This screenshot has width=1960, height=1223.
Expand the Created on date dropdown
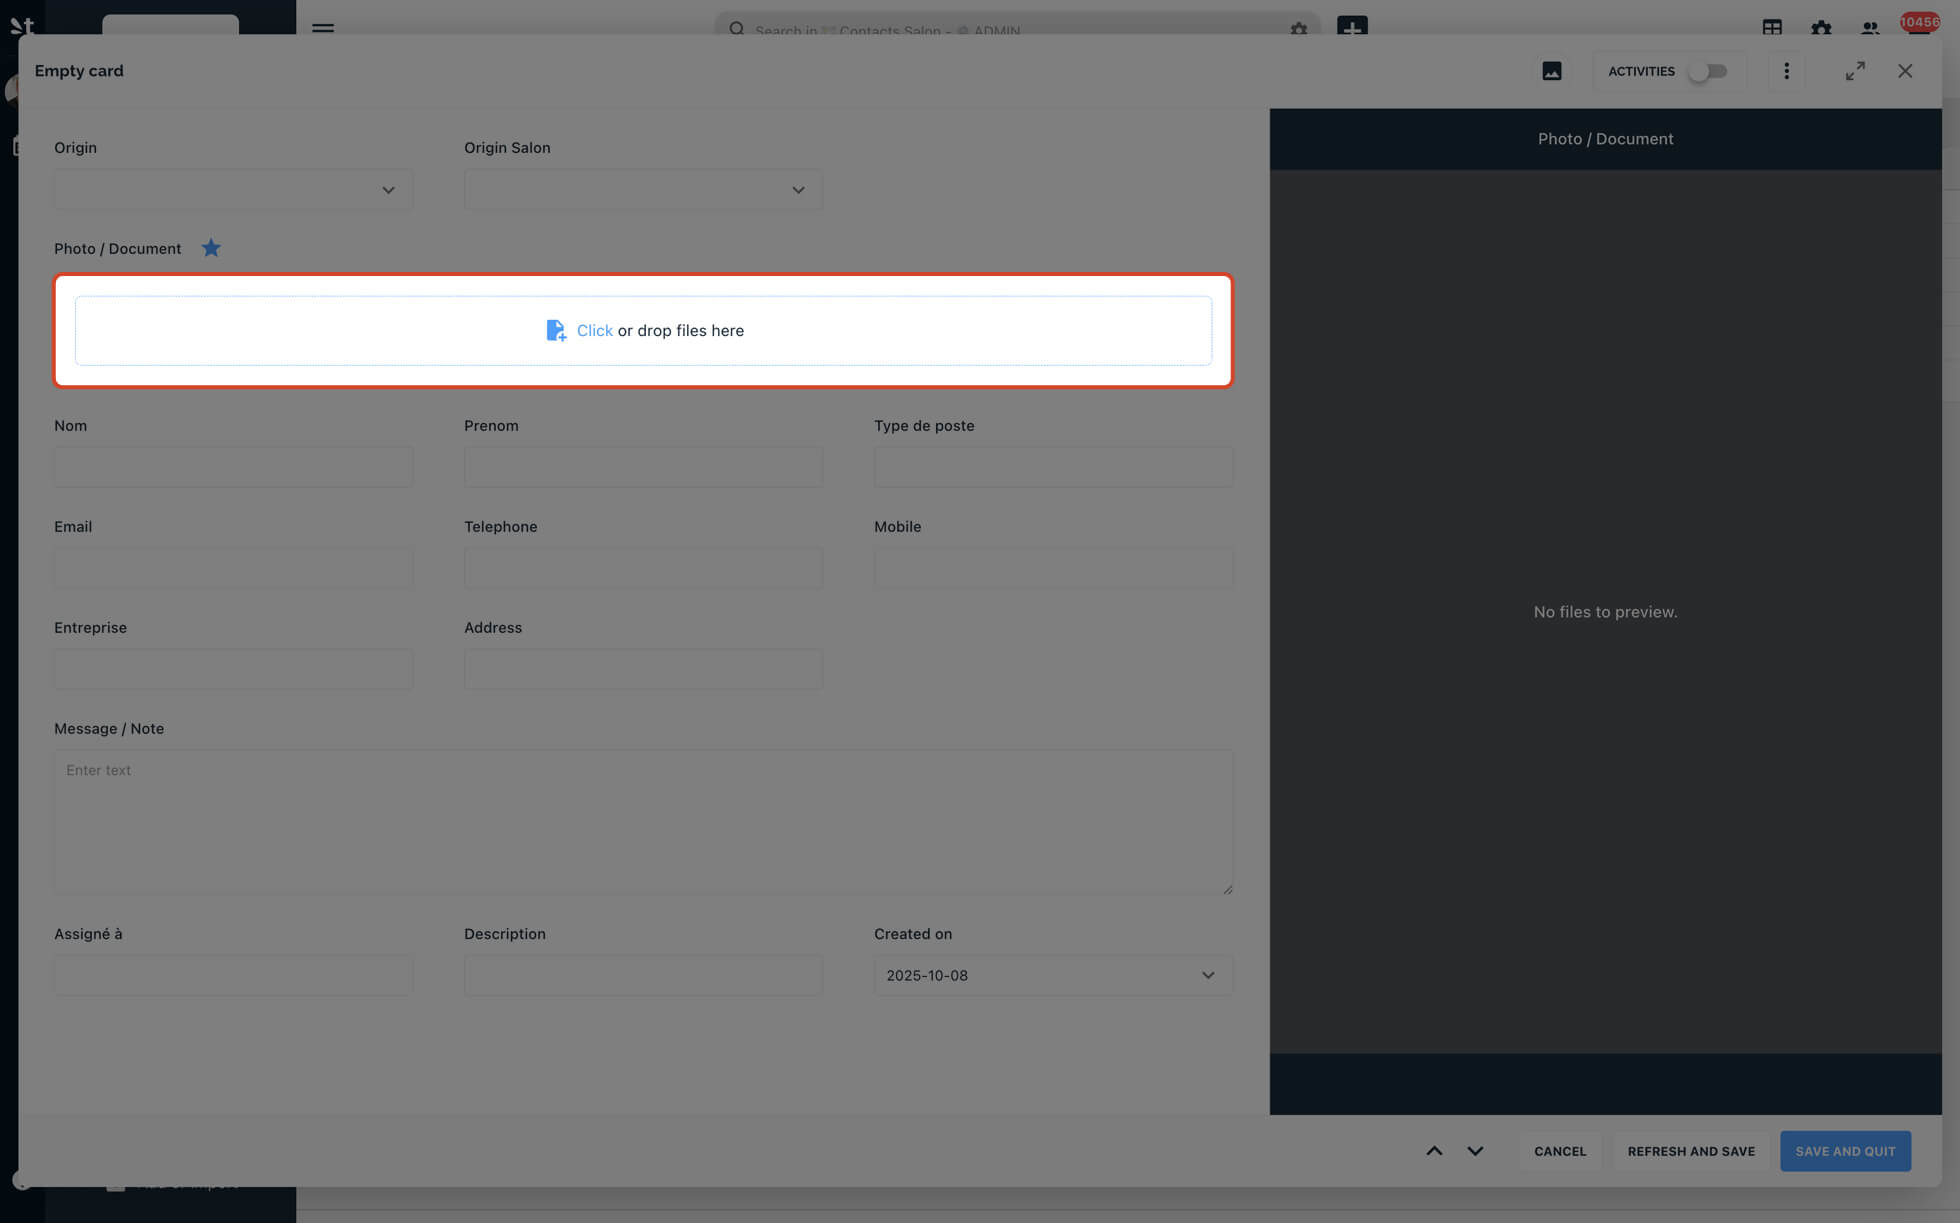coord(1052,975)
